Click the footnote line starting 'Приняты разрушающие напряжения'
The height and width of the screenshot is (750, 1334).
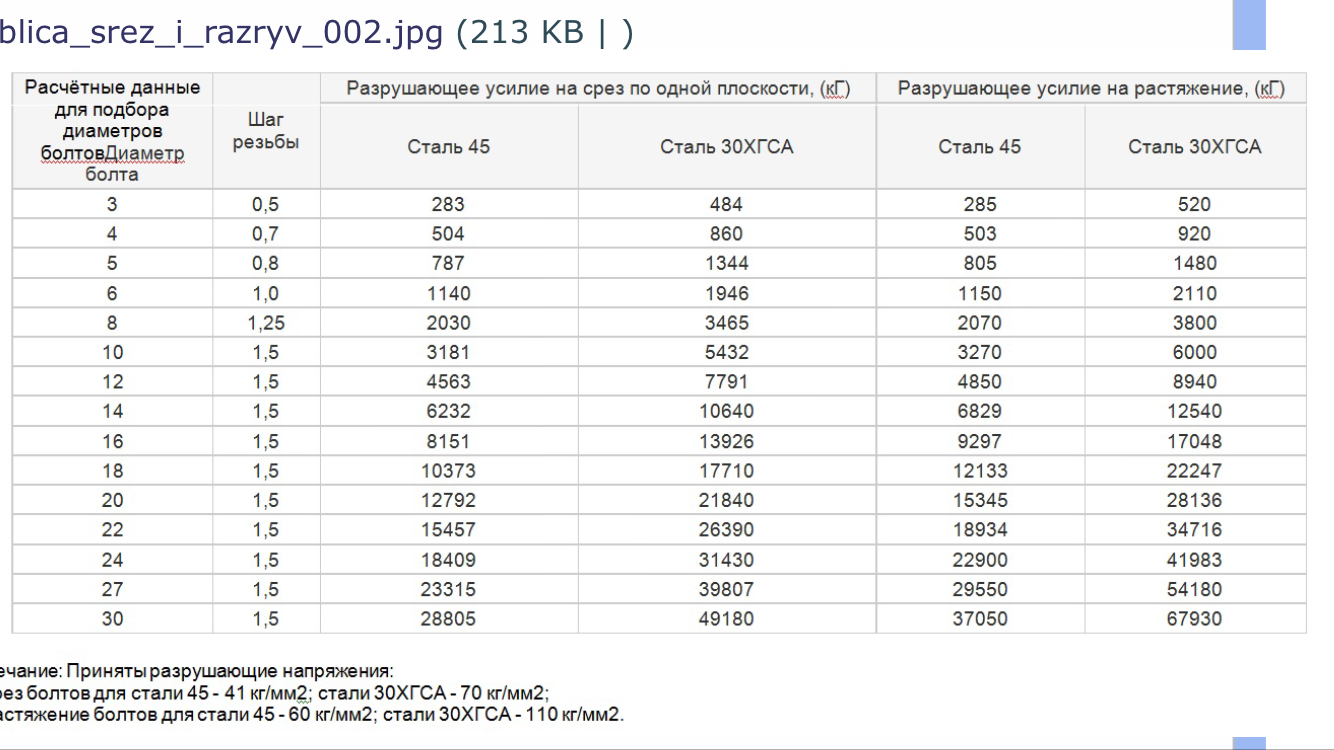(x=200, y=671)
